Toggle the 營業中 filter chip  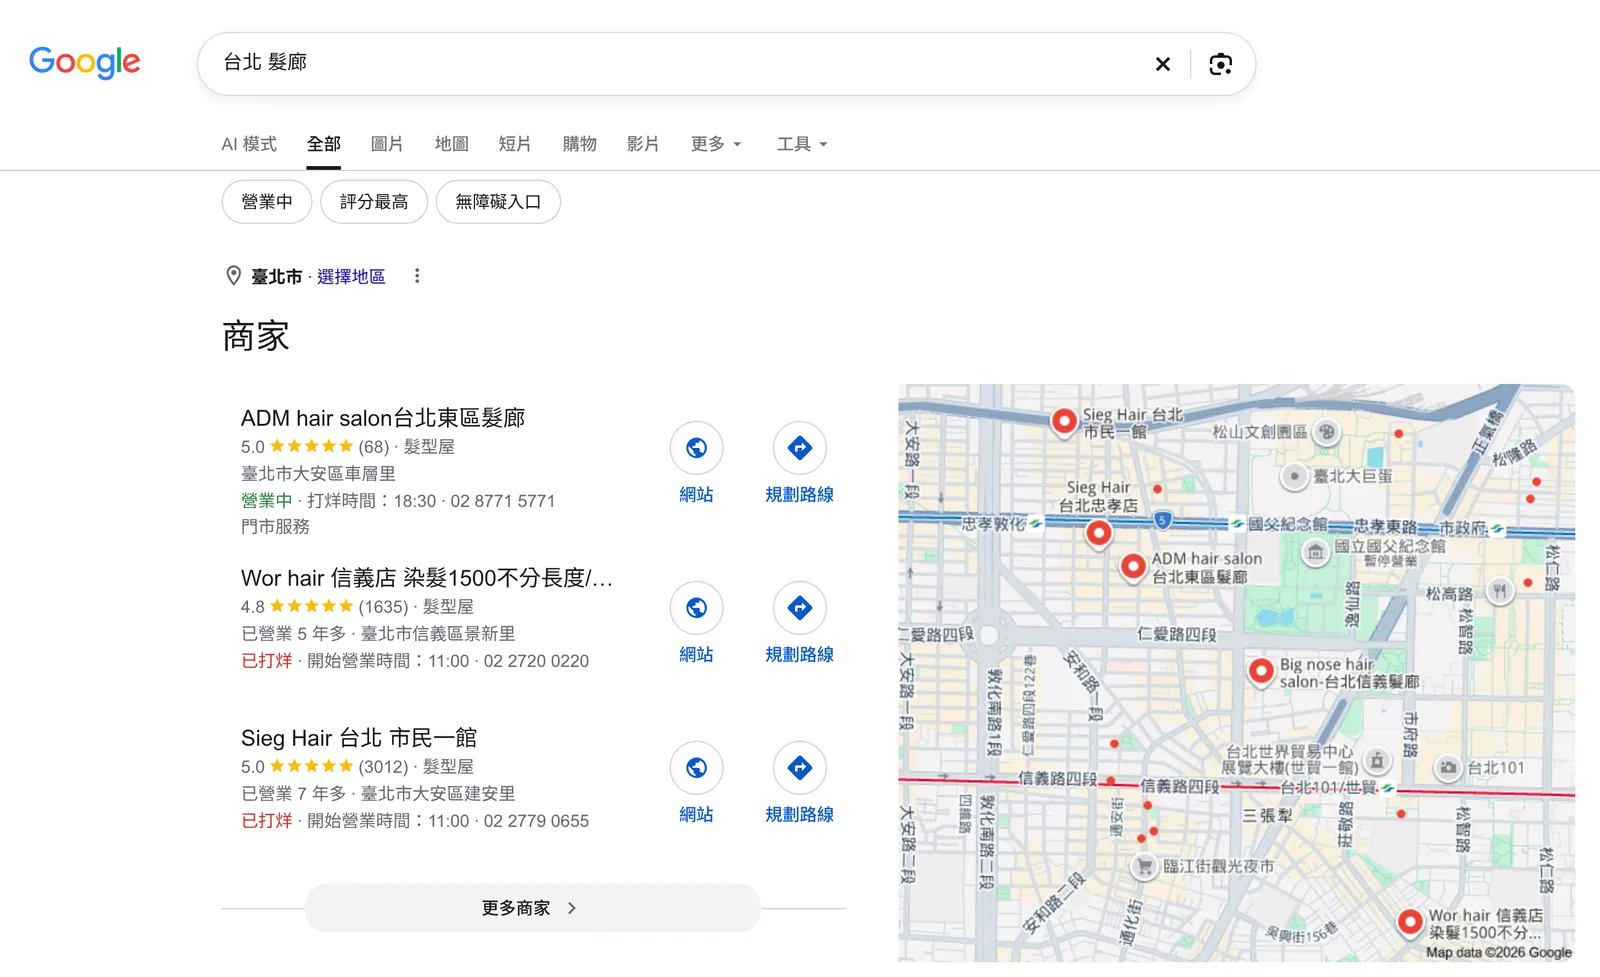pyautogui.click(x=267, y=202)
